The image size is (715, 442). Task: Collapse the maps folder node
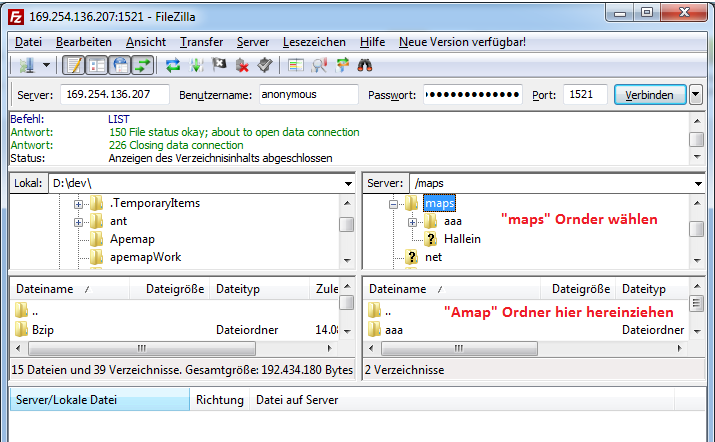(394, 204)
